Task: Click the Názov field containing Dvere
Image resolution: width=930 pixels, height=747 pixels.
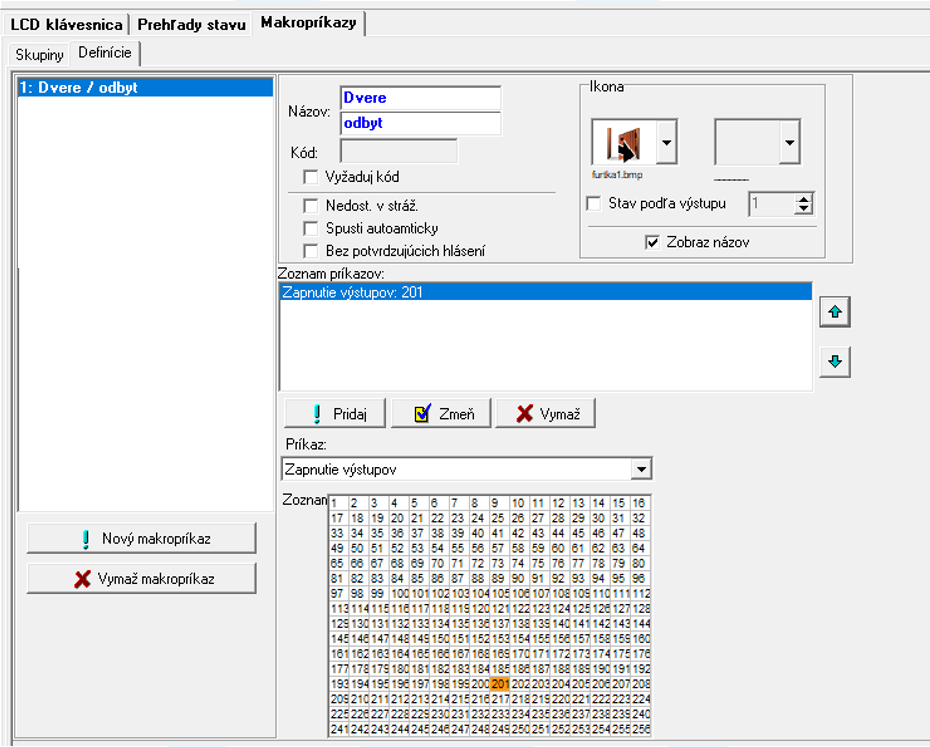Action: (420, 98)
